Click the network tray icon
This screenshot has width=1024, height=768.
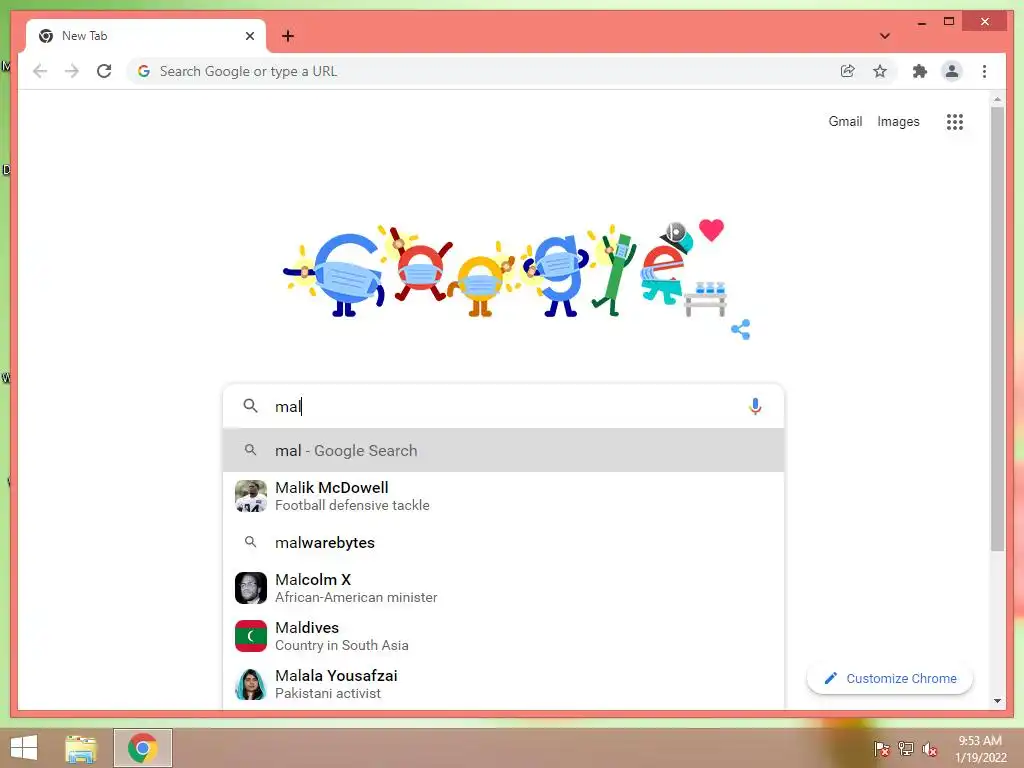(906, 749)
